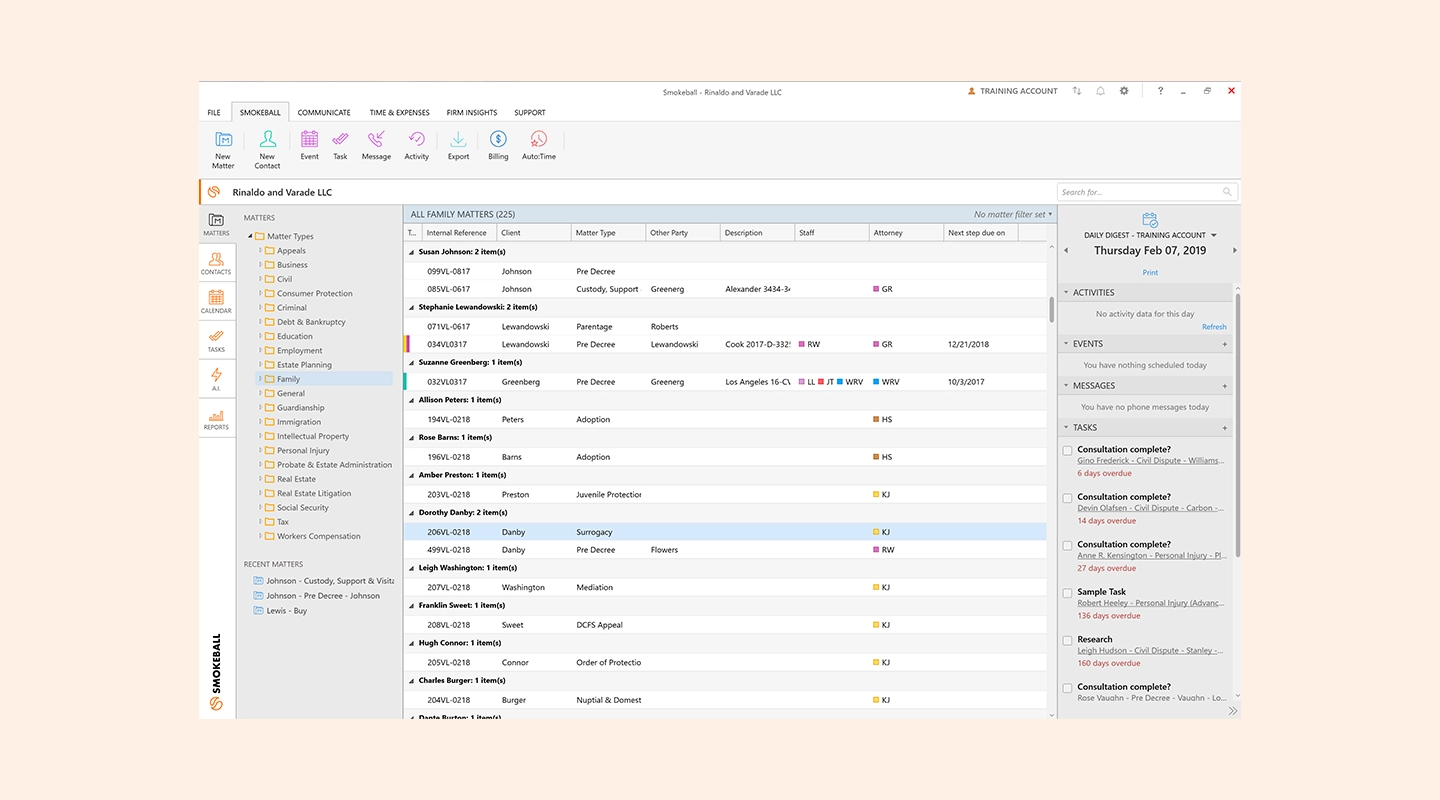Screen dimensions: 1440x800
Task: Open the Matters sidebar section
Action: 217,225
